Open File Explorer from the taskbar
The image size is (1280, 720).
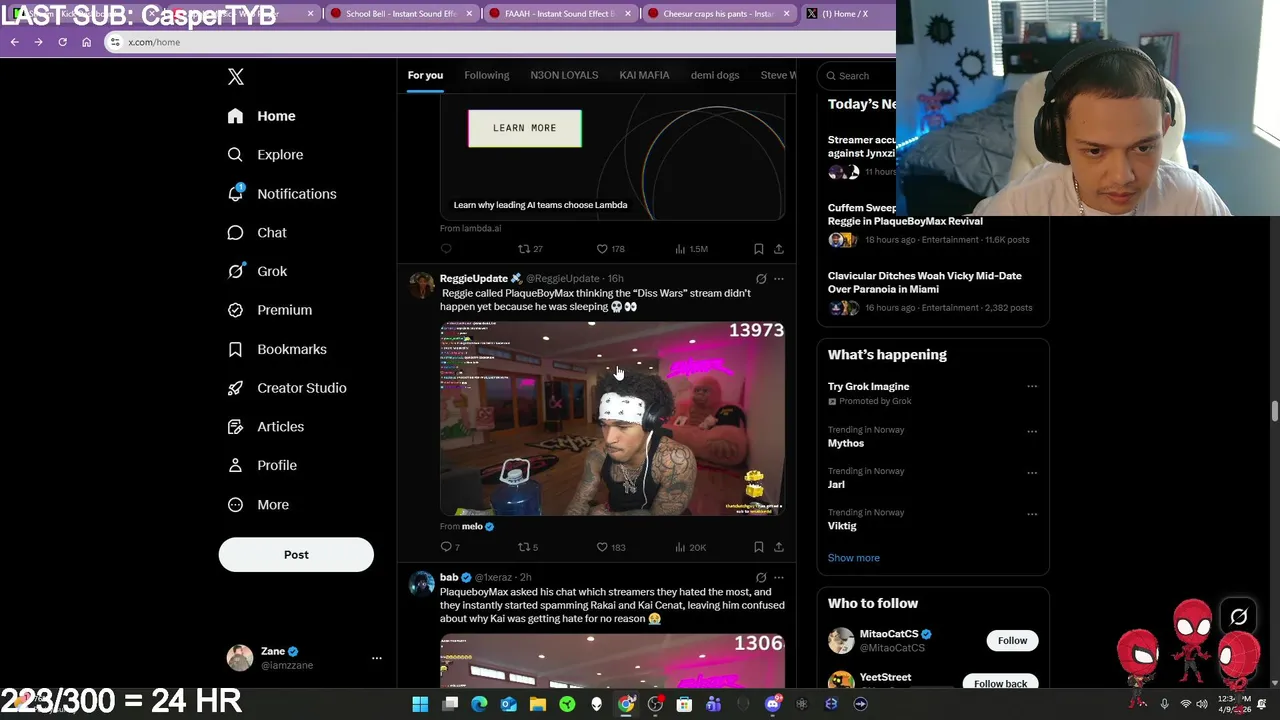click(538, 704)
